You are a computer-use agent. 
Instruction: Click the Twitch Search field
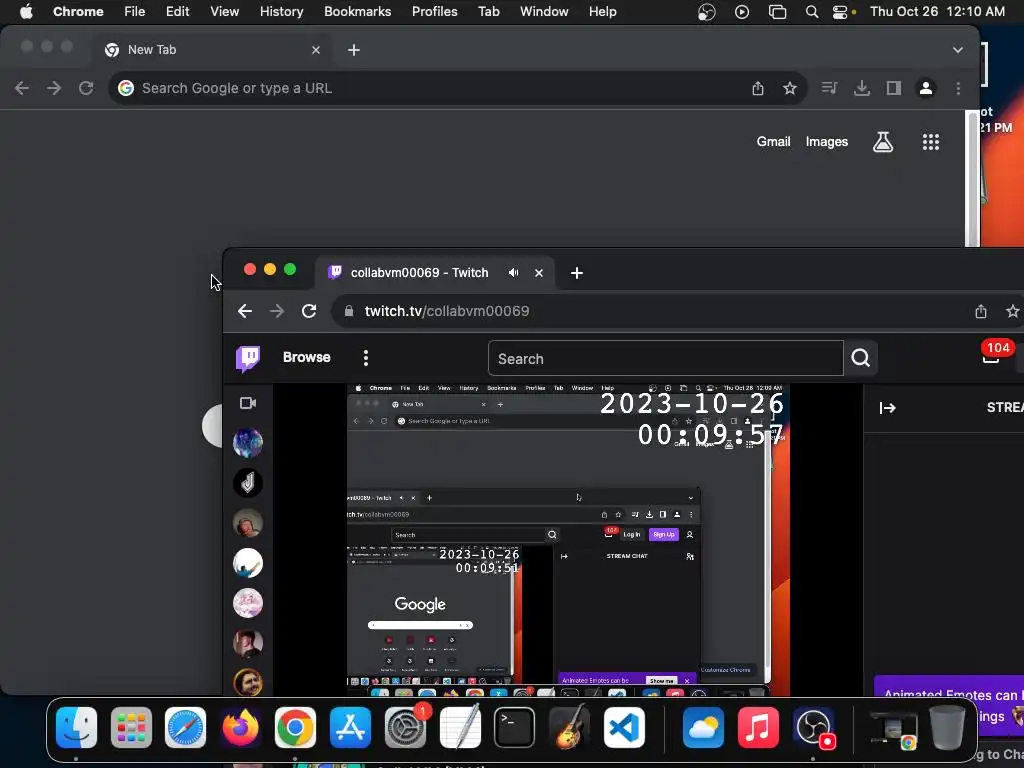[x=665, y=359]
